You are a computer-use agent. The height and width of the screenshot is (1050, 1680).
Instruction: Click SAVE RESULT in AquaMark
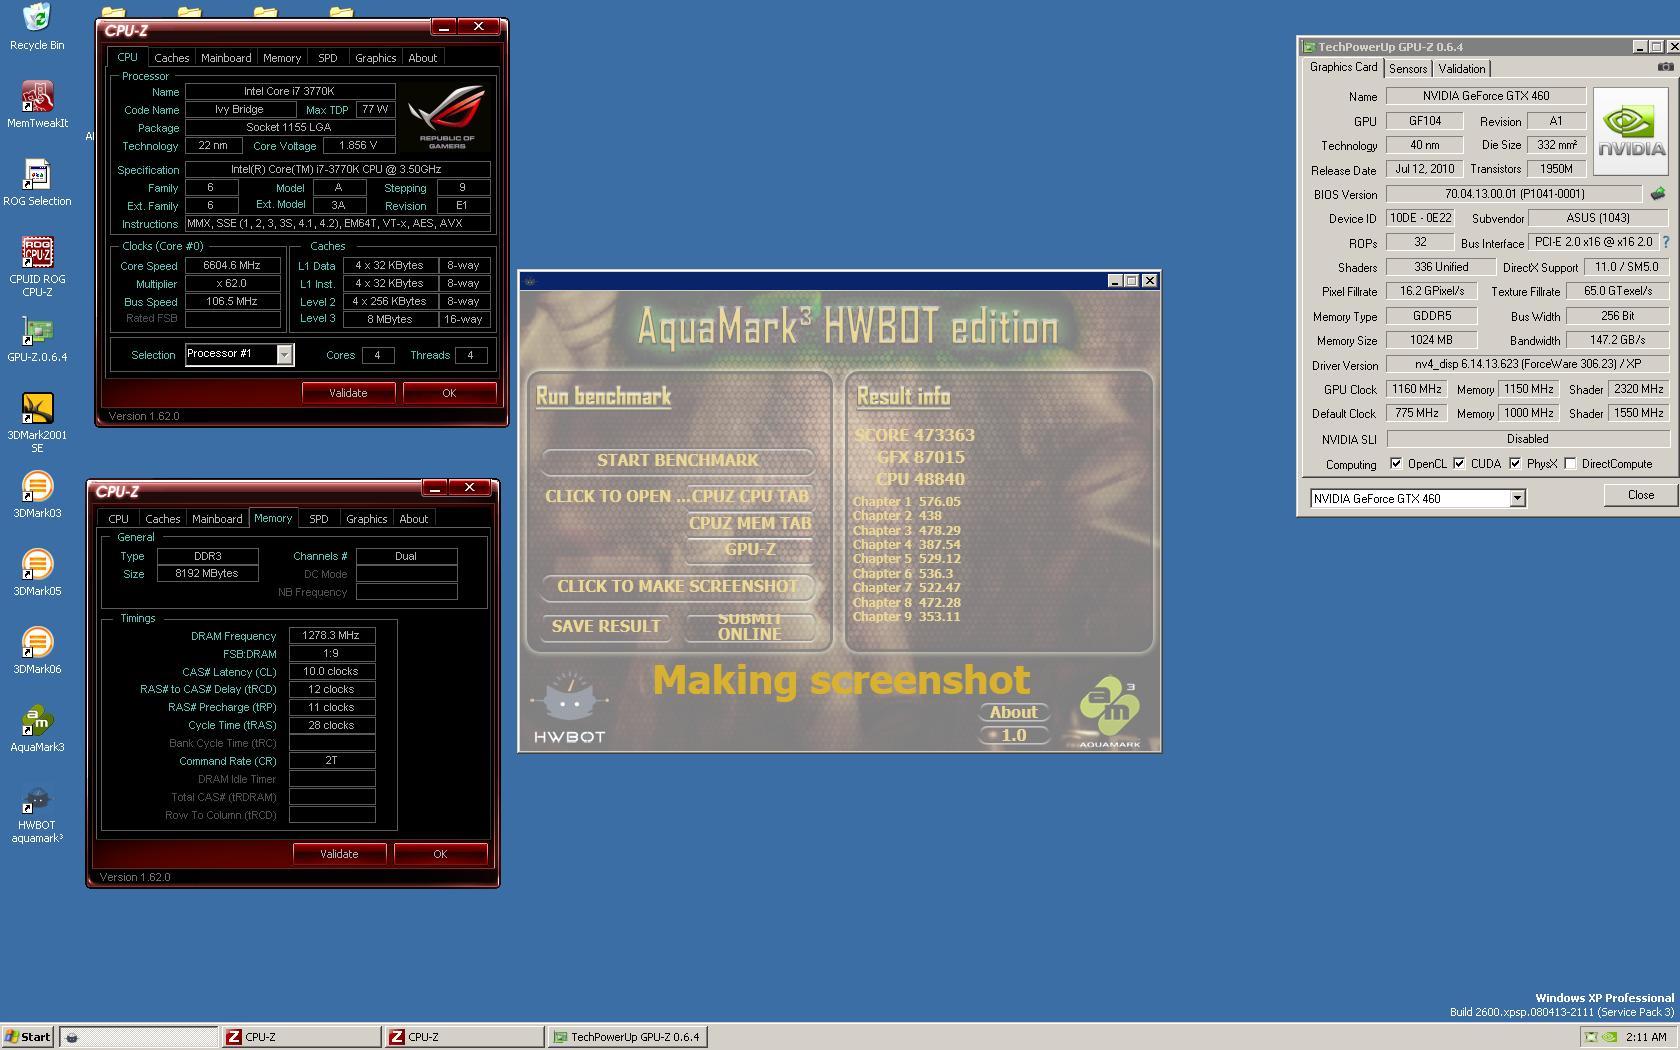[x=606, y=626]
